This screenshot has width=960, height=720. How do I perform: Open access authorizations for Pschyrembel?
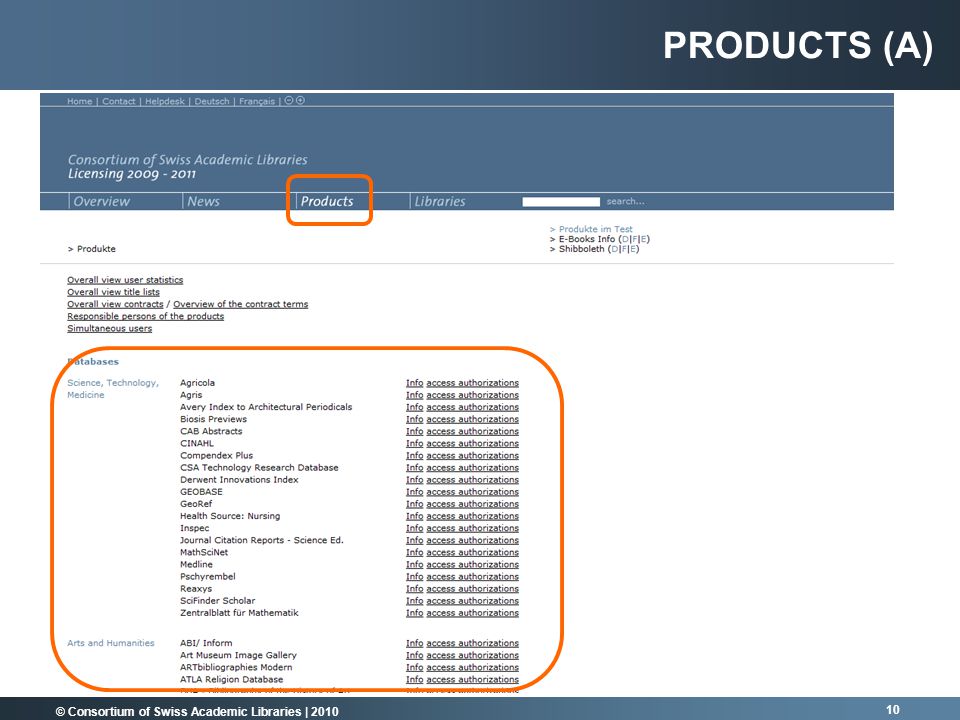click(473, 577)
